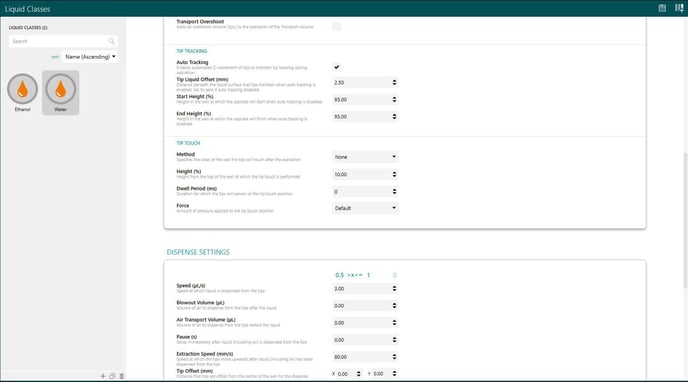Click the Auto Tracking label text
The width and height of the screenshot is (688, 382).
(x=192, y=62)
